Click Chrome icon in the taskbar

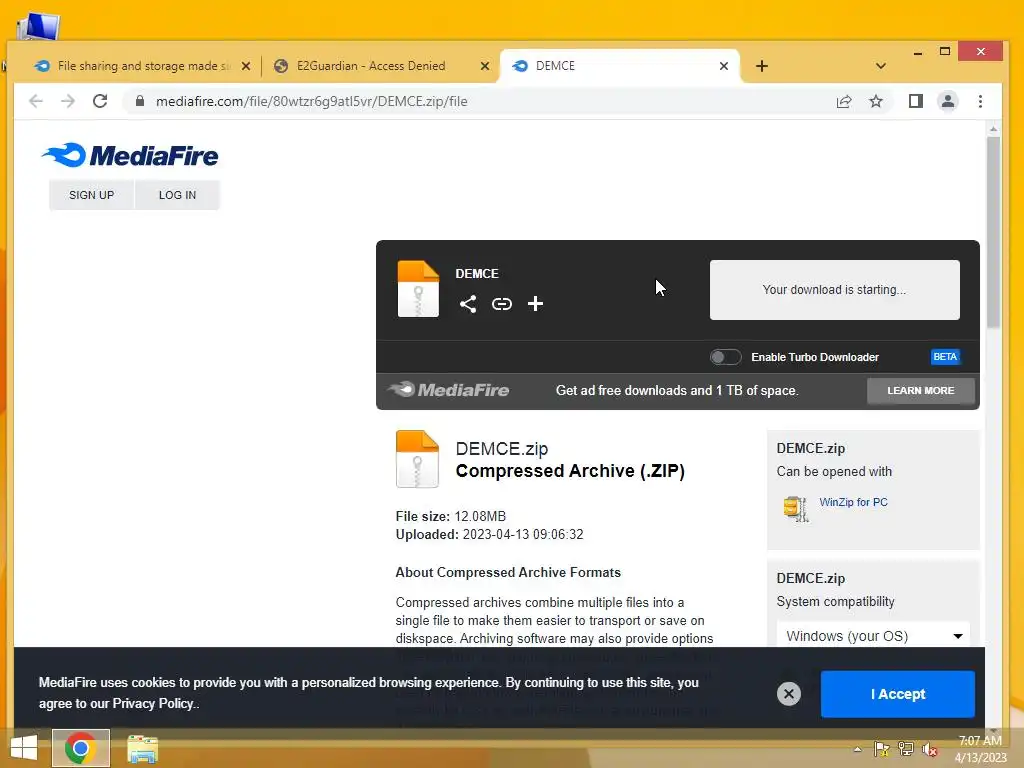pyautogui.click(x=80, y=748)
